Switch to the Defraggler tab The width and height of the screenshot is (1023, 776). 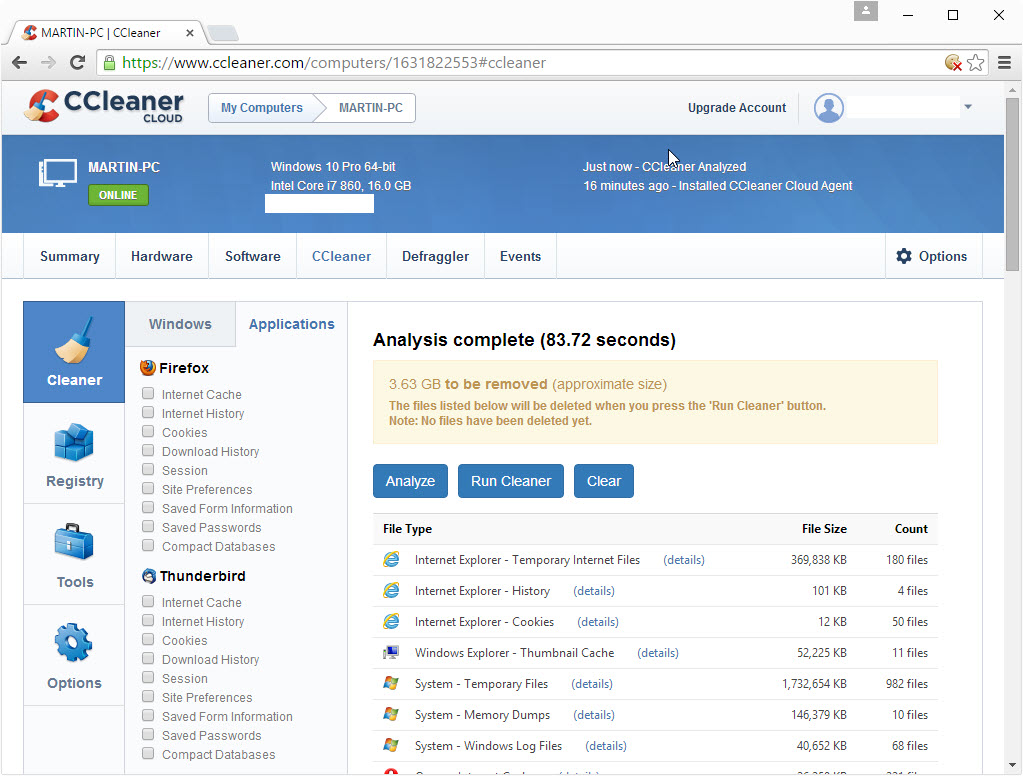[x=435, y=256]
